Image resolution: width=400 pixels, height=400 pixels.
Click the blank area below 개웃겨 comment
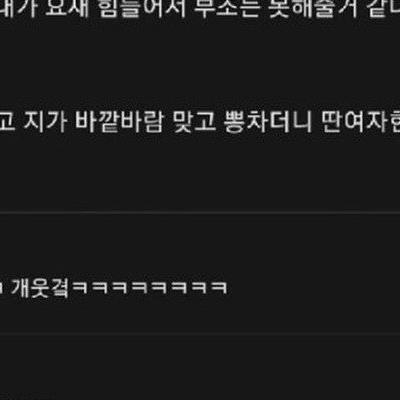click(x=200, y=315)
